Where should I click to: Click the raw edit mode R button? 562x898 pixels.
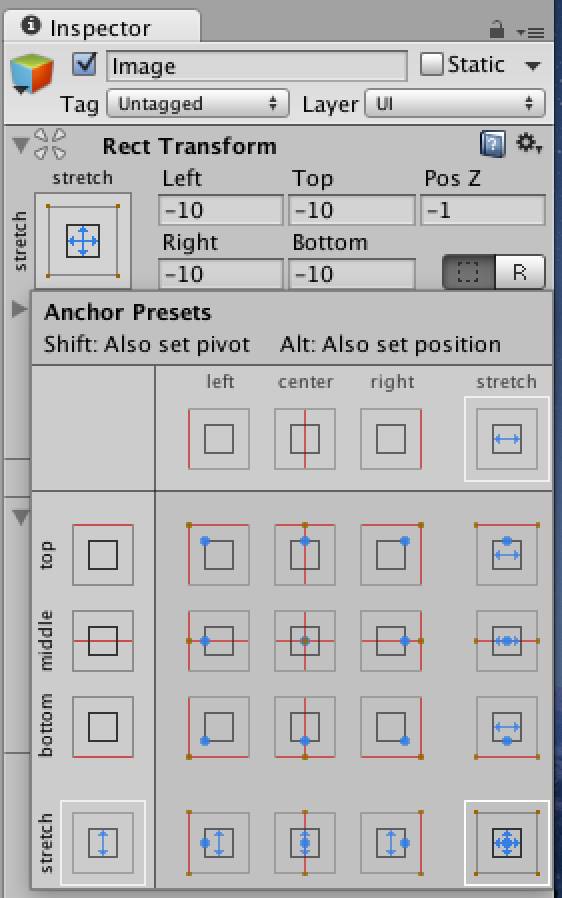click(520, 272)
